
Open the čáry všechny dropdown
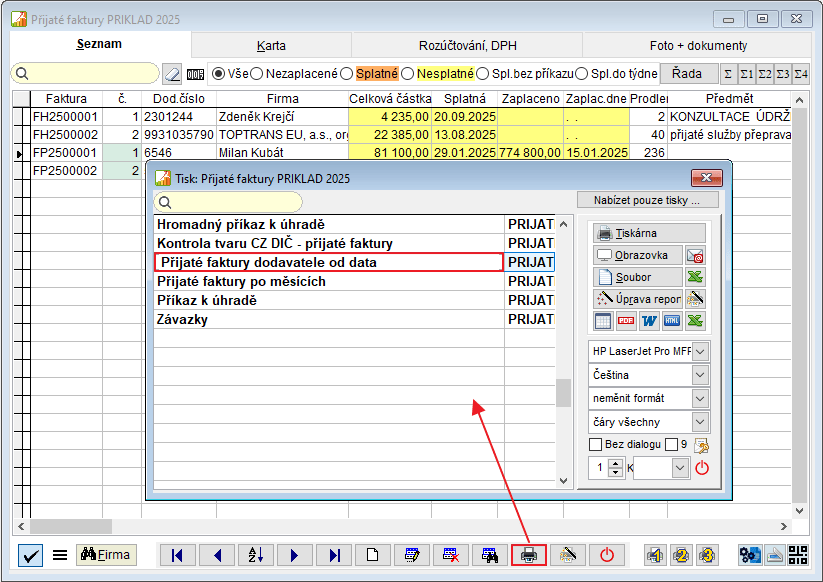(x=700, y=422)
